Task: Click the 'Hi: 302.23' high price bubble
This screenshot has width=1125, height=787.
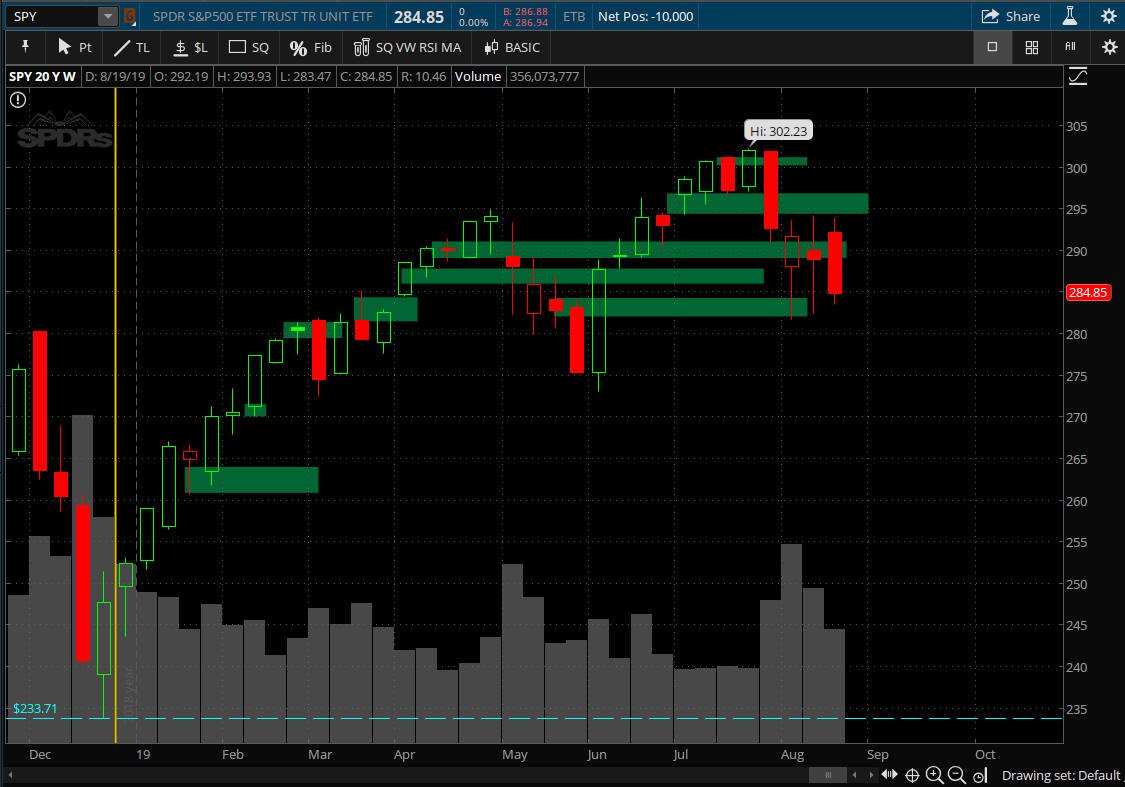Action: (778, 131)
